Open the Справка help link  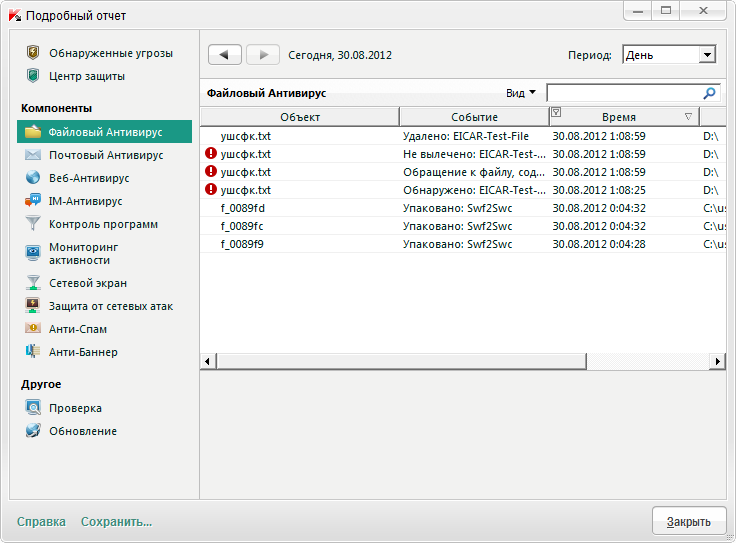(x=41, y=521)
